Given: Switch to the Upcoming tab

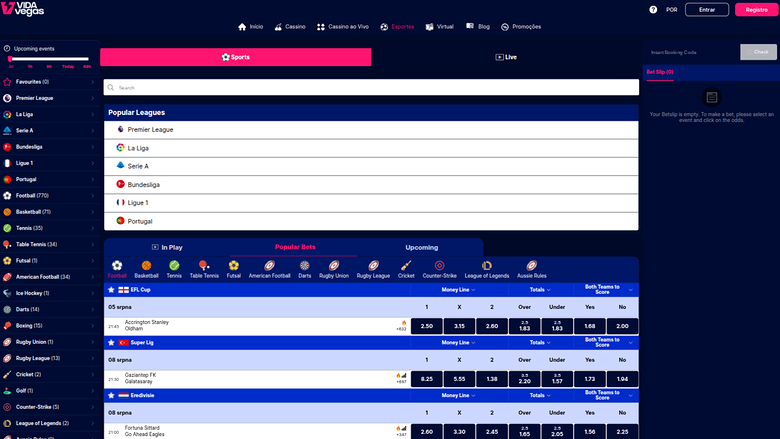Looking at the screenshot, I should pos(421,247).
